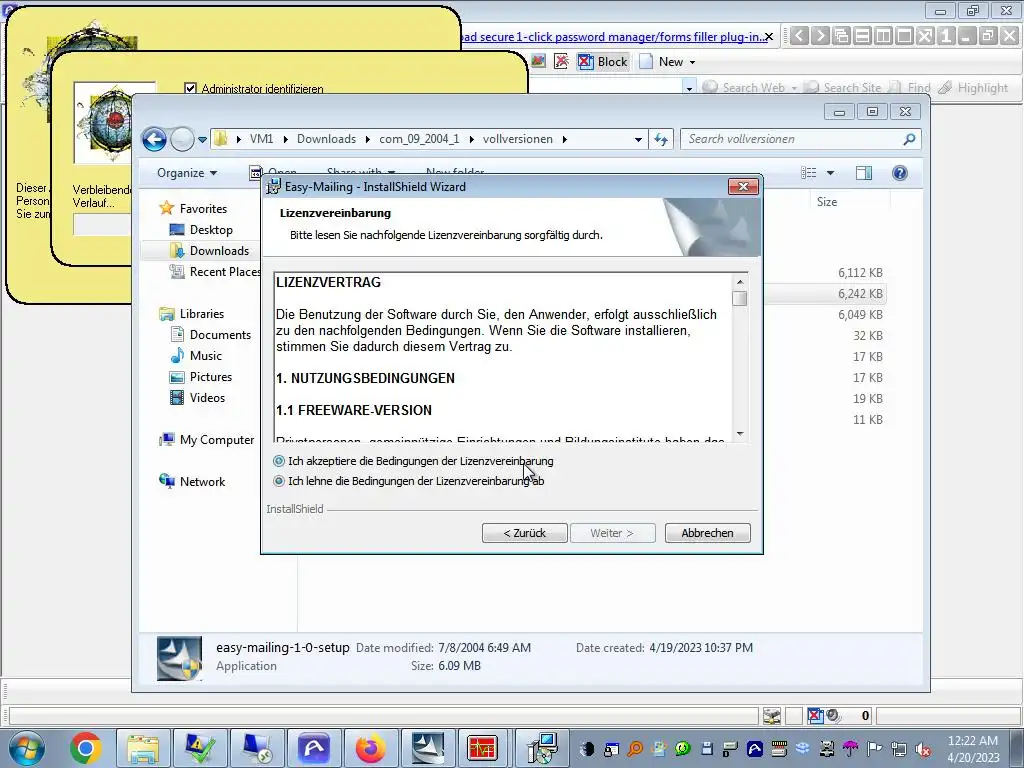
Task: Click the tile vertically toolbar icon
Action: click(x=883, y=35)
